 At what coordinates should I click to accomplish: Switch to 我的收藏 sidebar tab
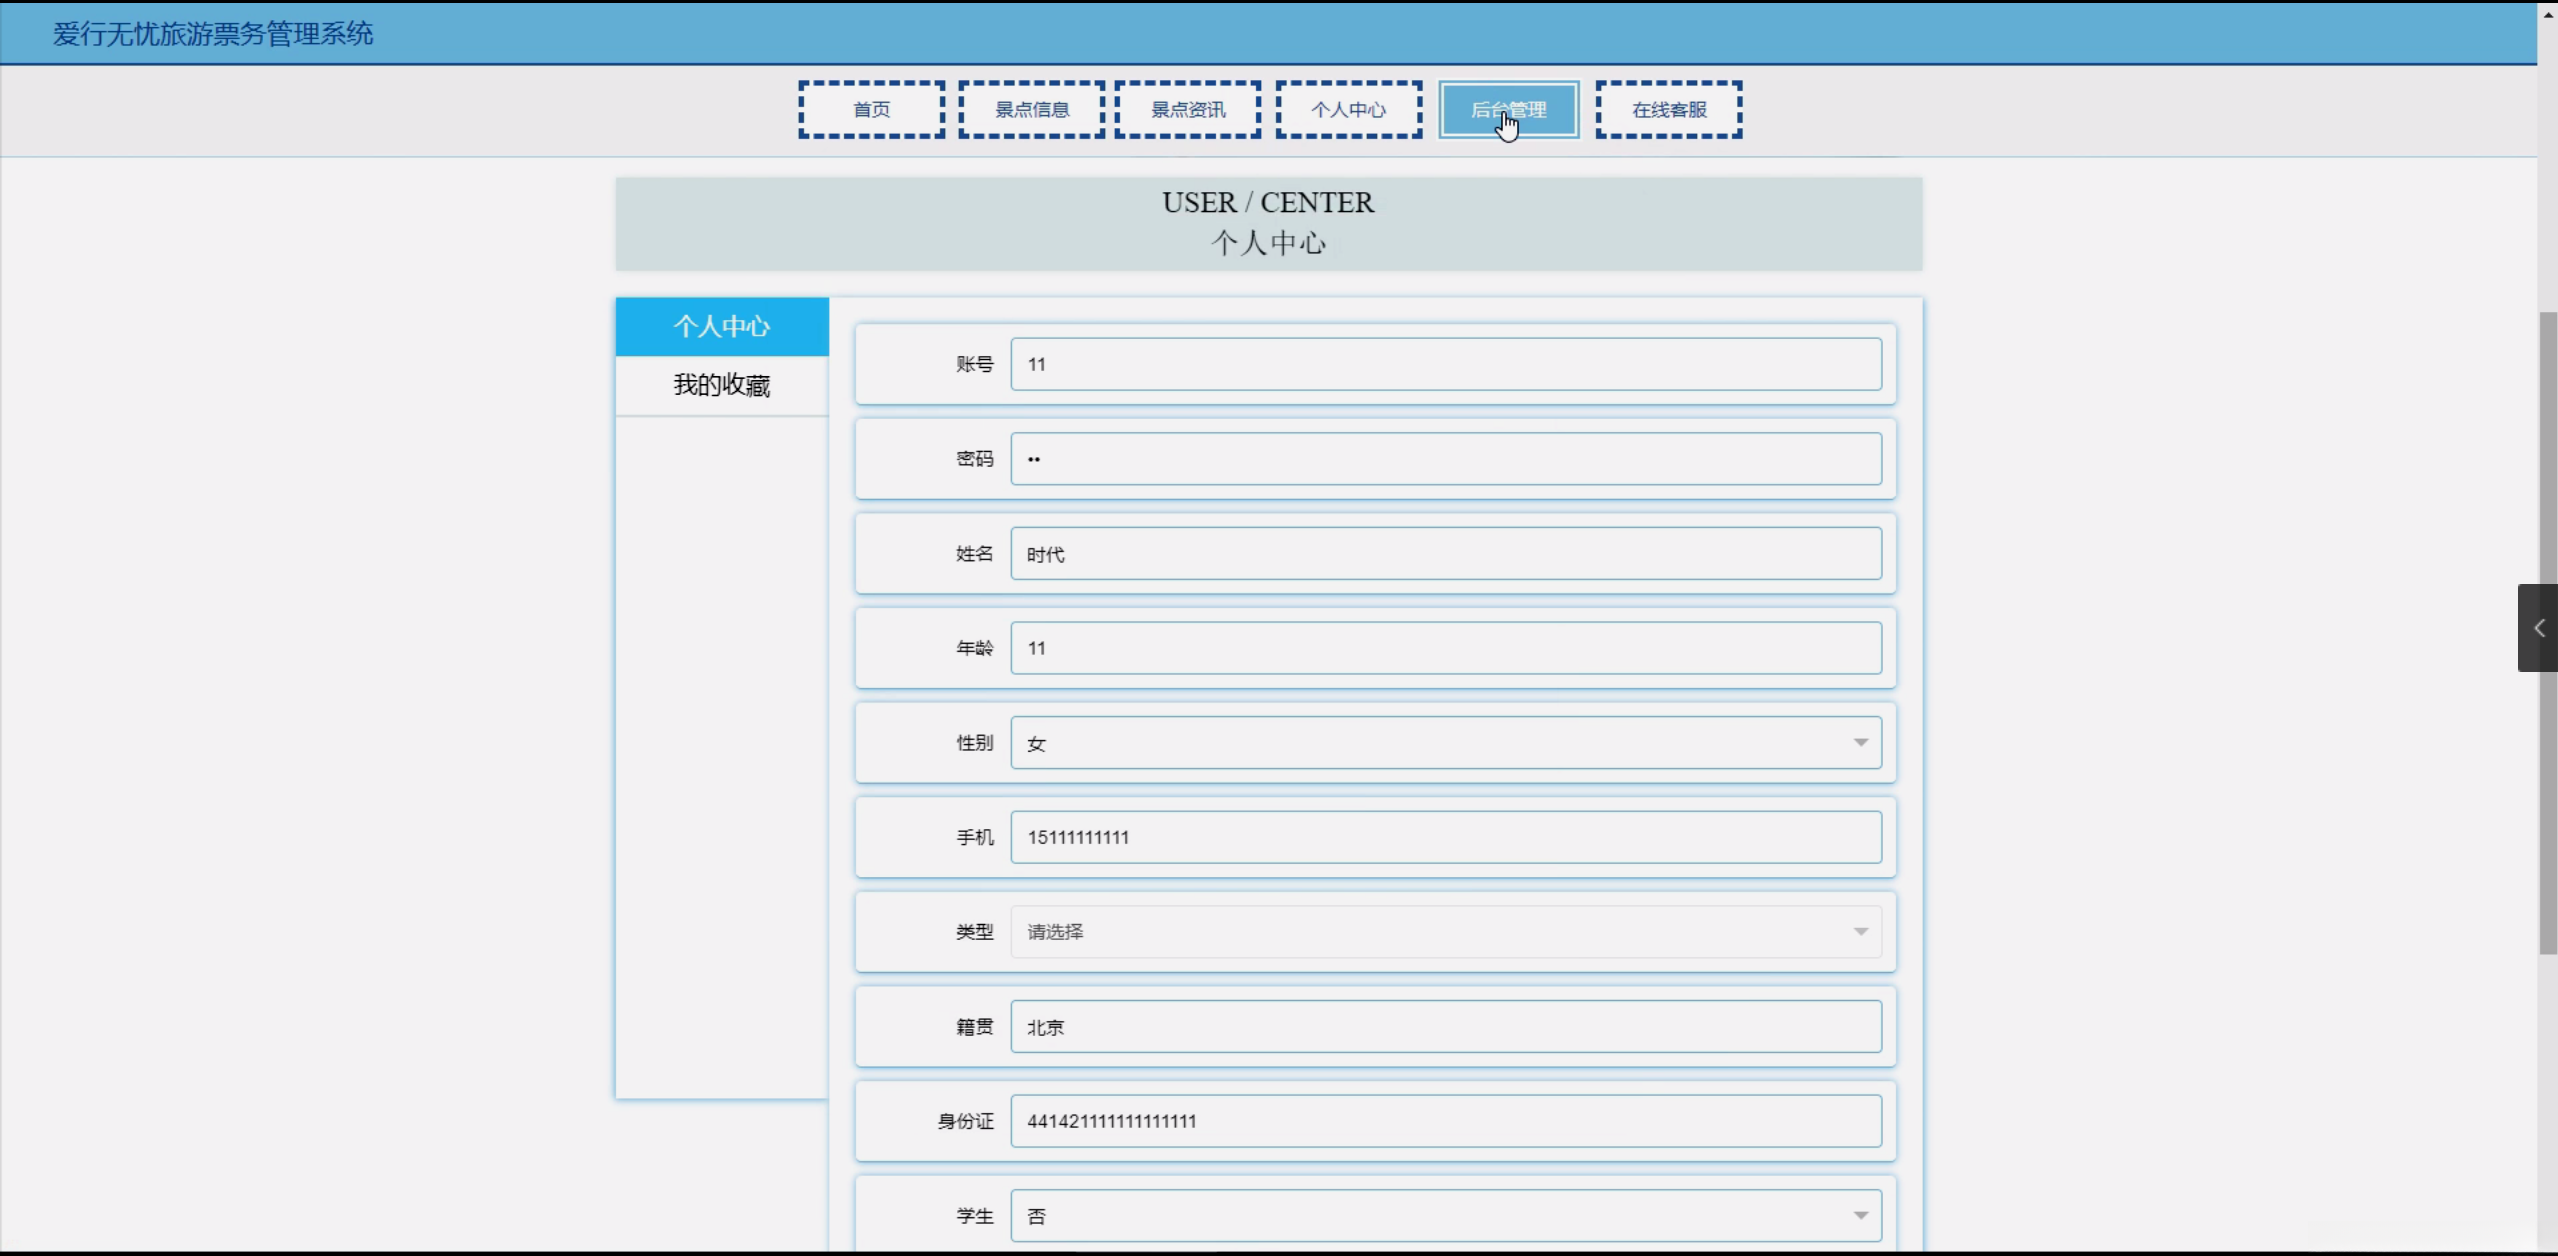point(721,385)
